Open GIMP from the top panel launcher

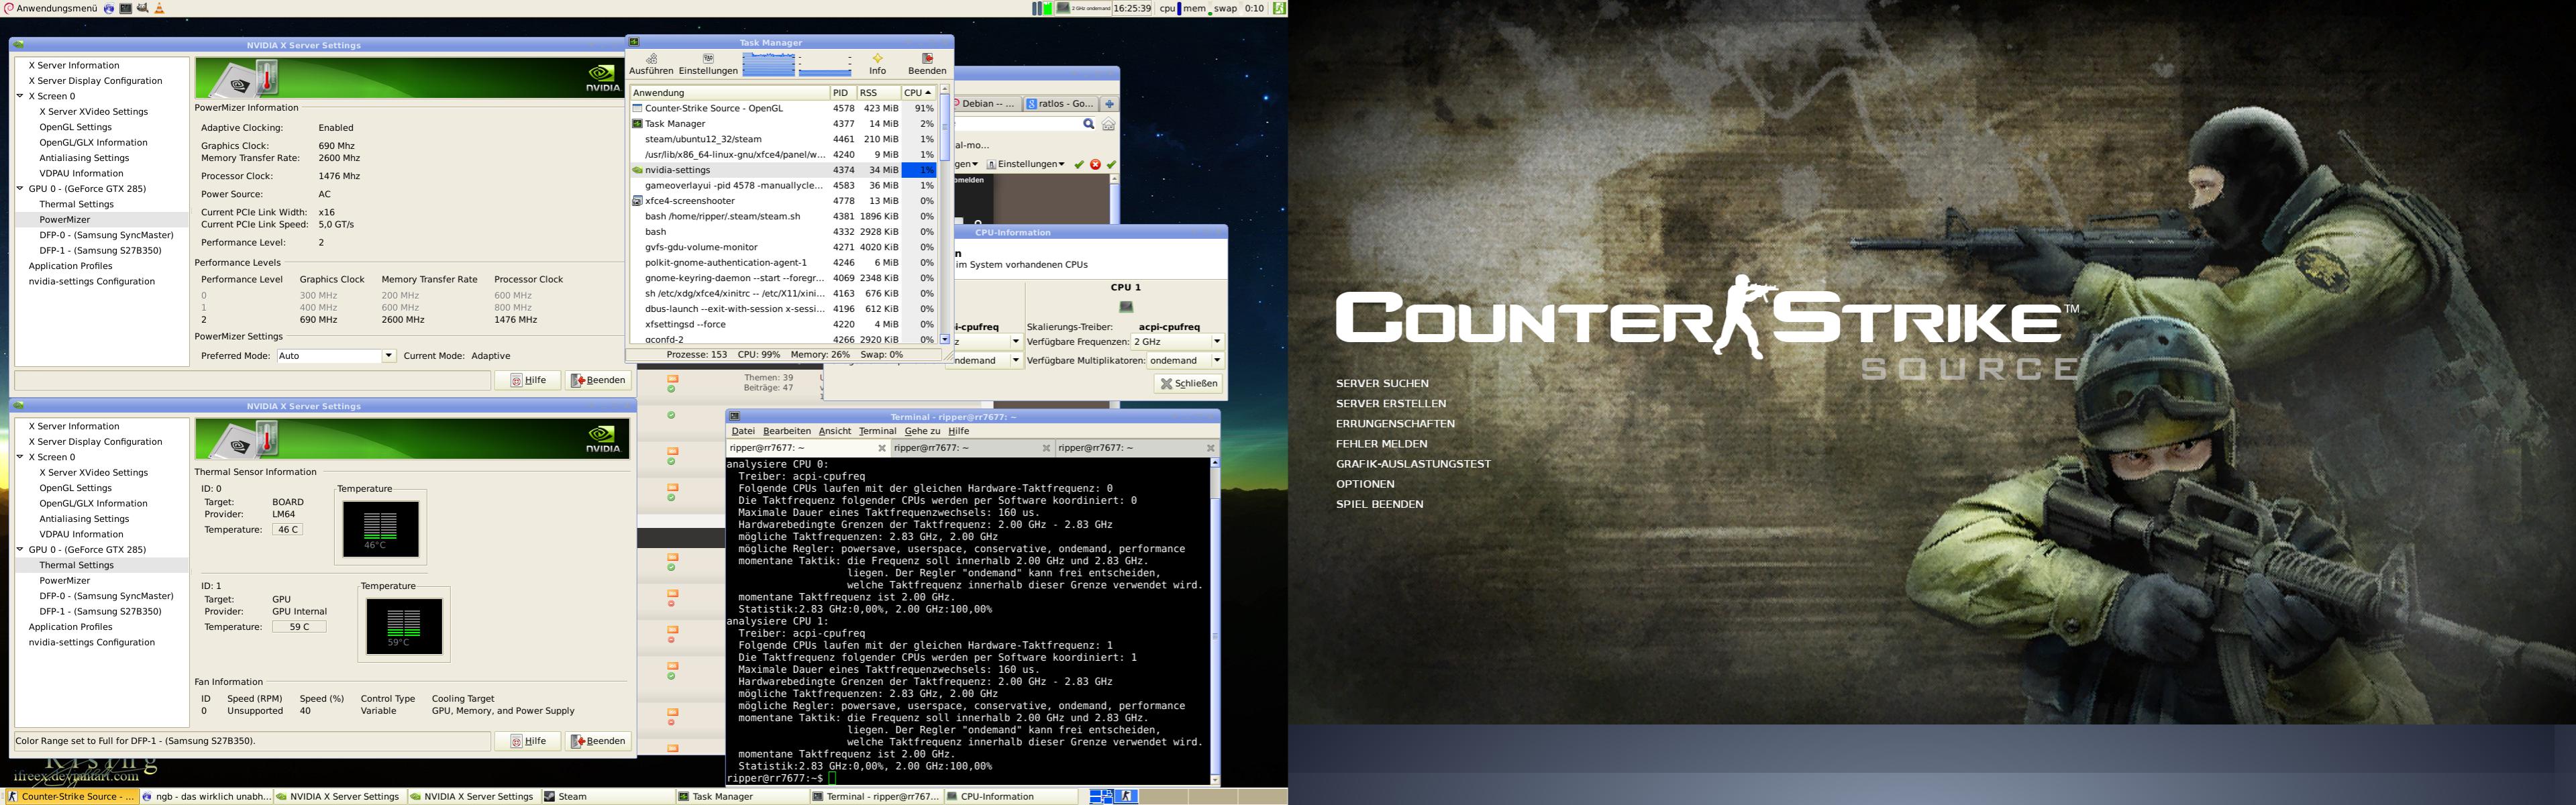click(x=142, y=8)
